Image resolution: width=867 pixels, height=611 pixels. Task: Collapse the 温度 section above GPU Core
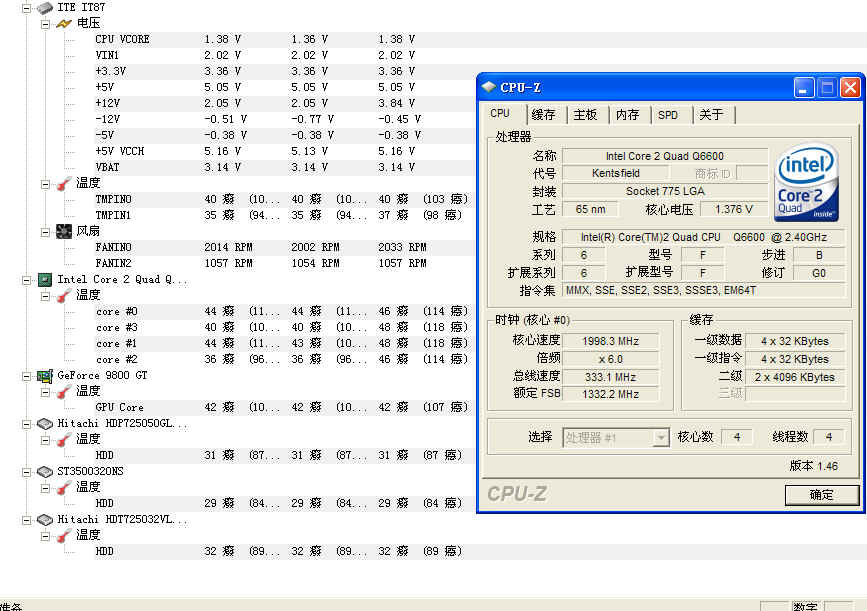point(45,393)
